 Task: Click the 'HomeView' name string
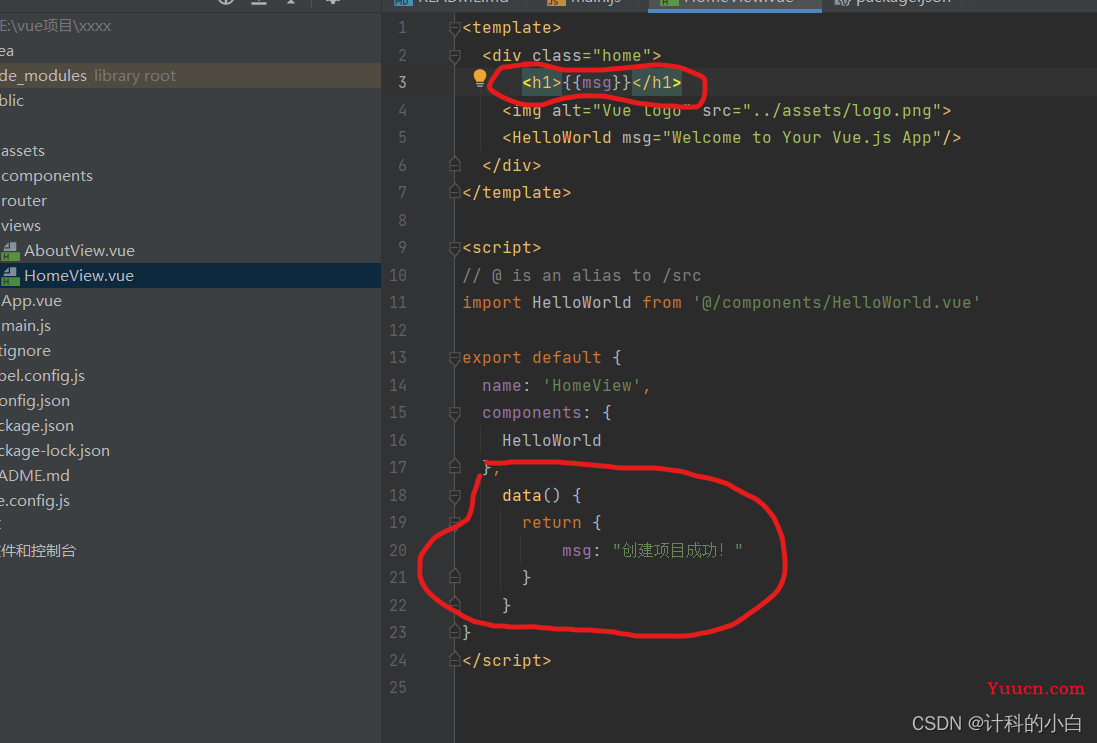[592, 385]
